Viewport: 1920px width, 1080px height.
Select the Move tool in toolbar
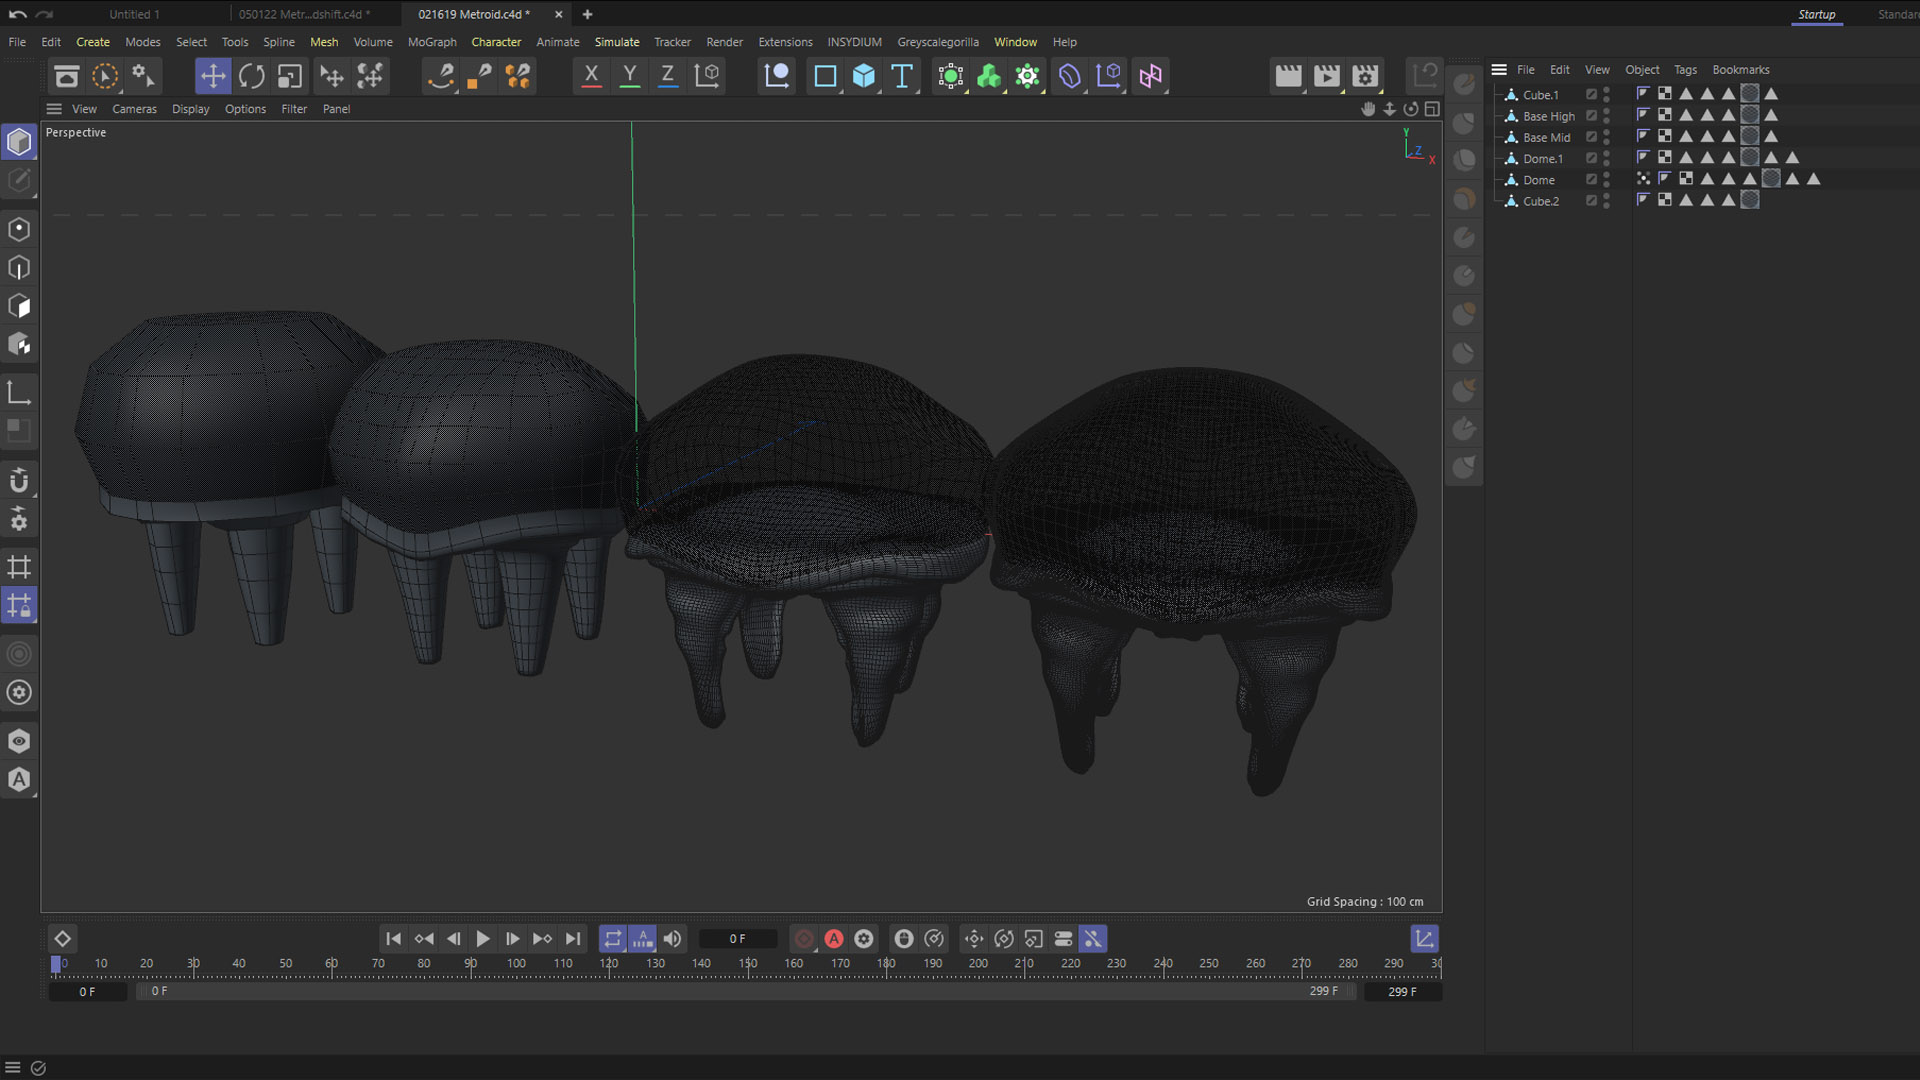212,76
